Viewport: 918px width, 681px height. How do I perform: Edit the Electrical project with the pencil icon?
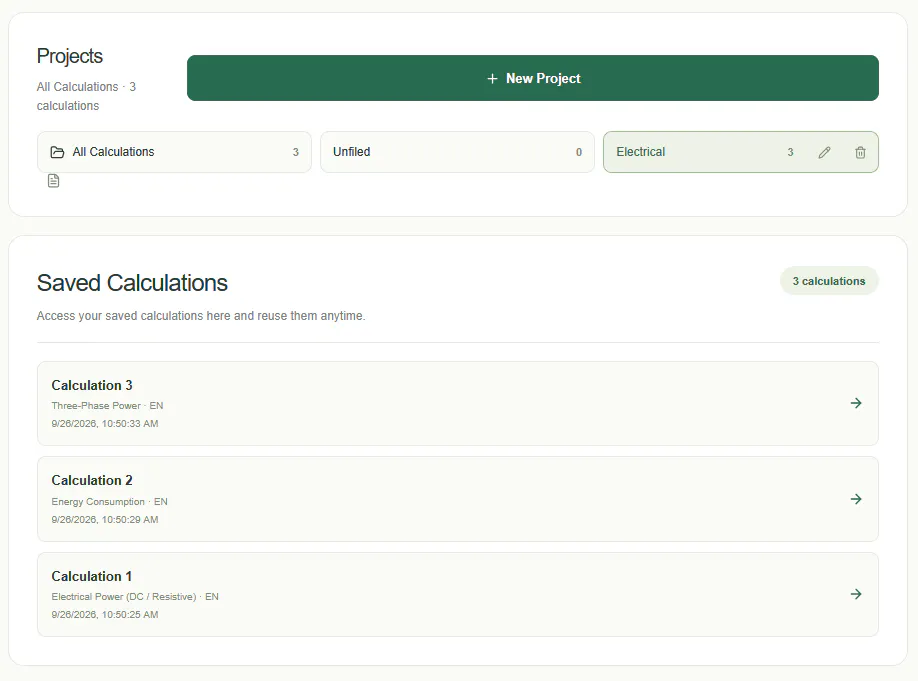824,152
